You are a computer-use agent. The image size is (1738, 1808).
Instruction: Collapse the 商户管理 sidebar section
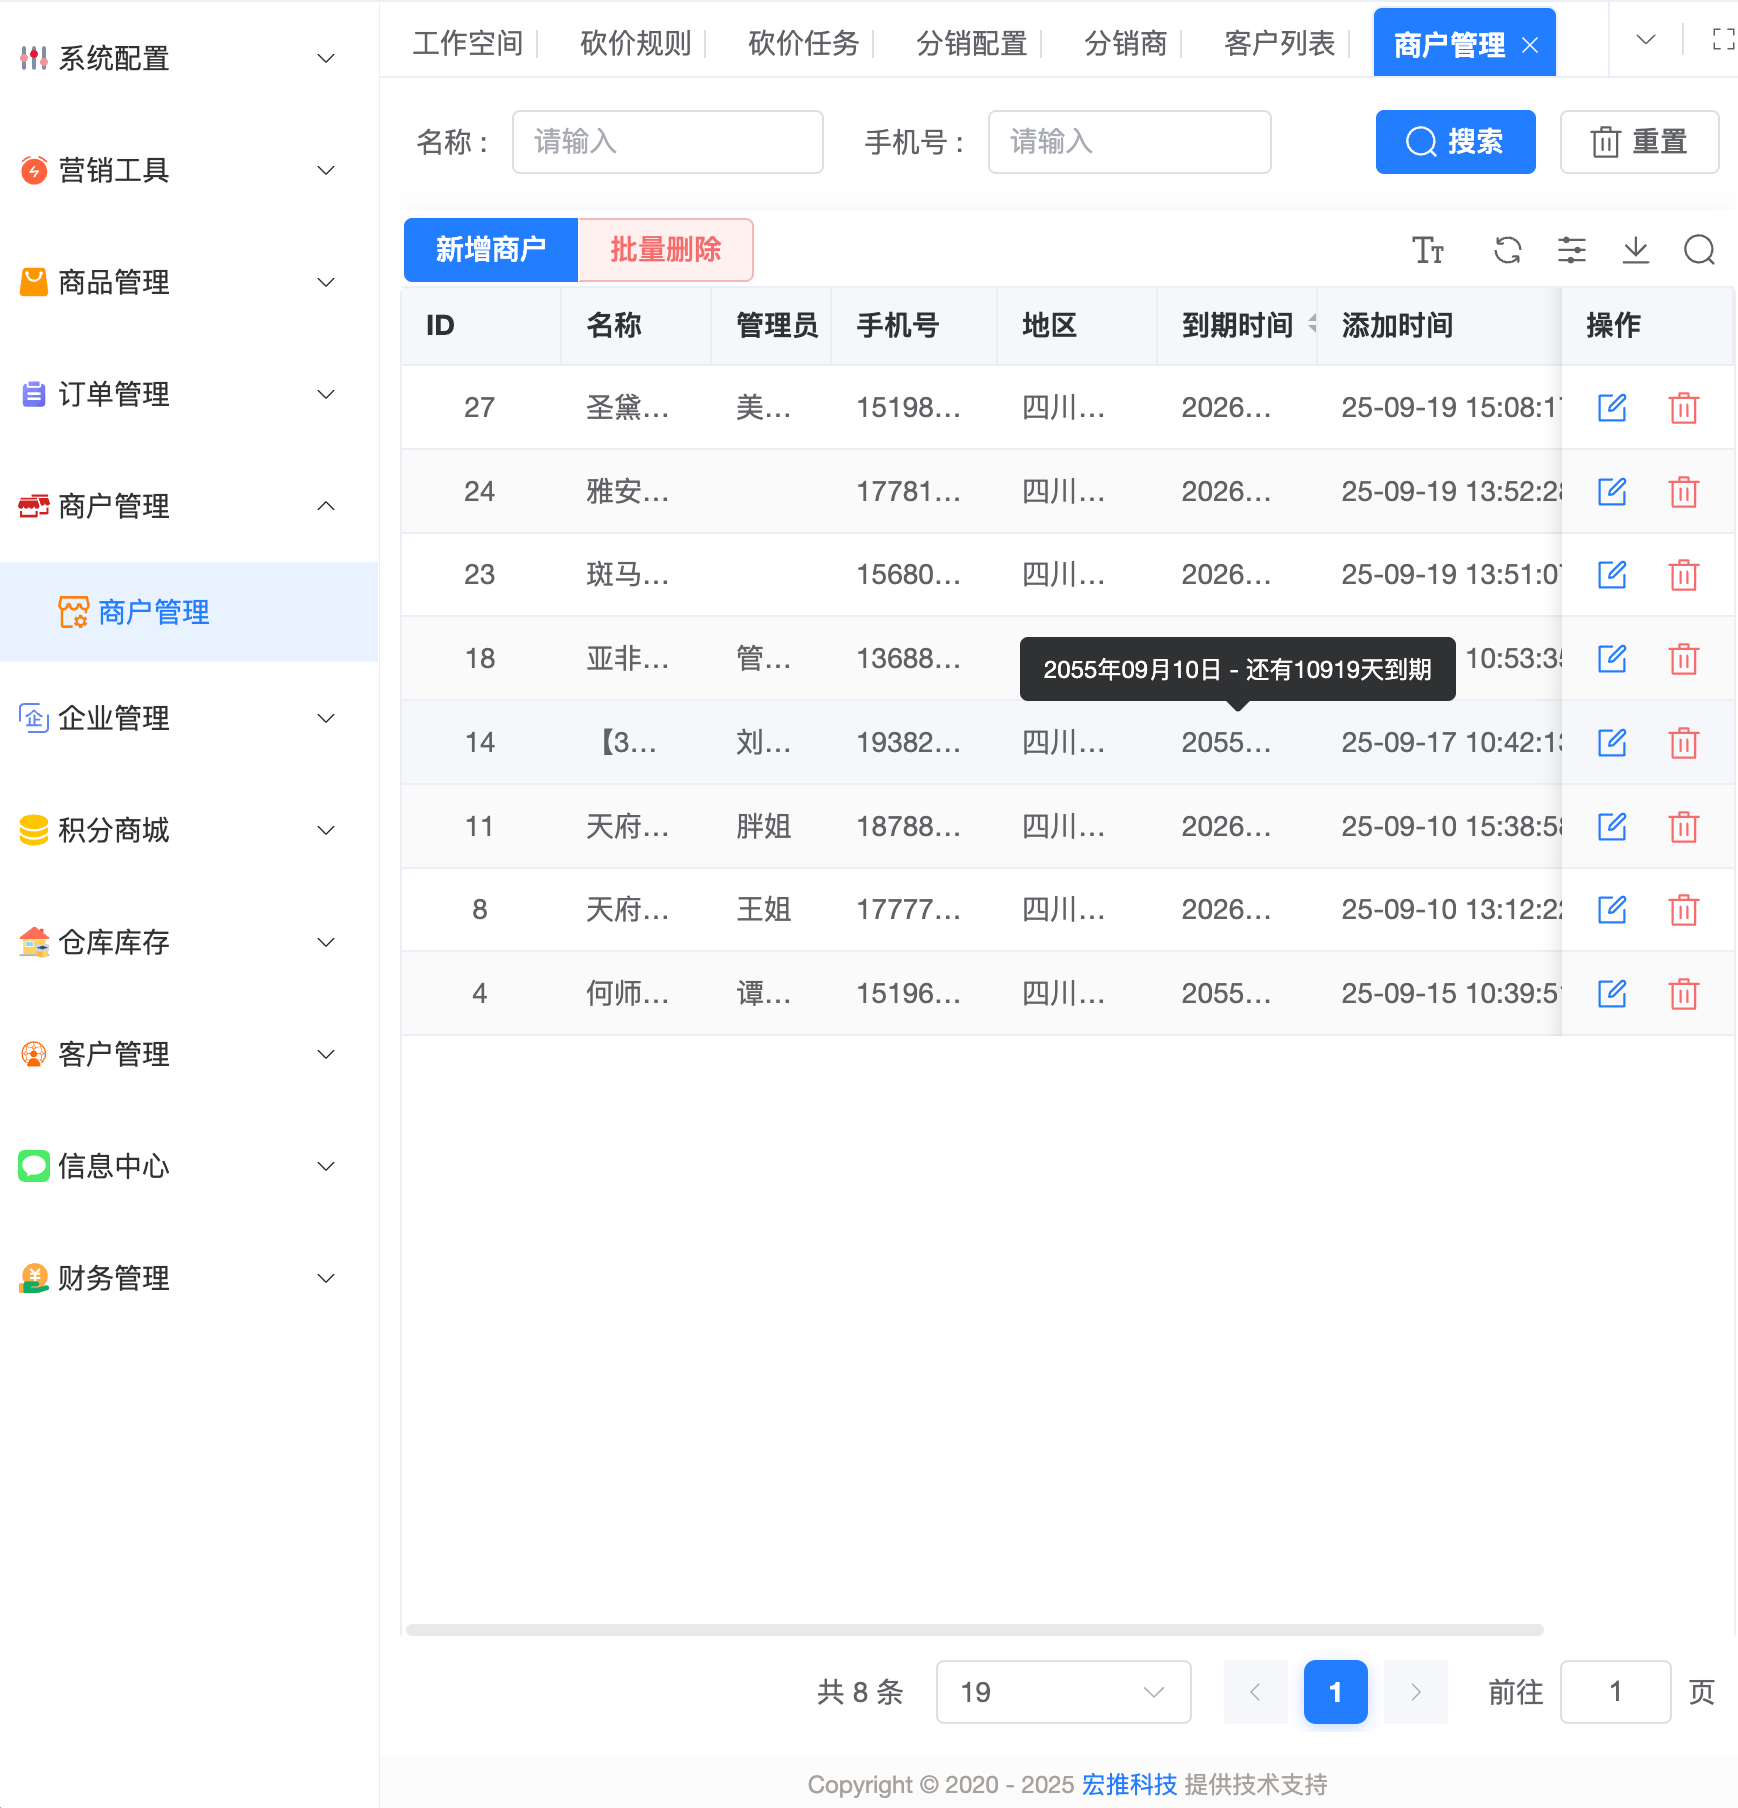click(325, 506)
